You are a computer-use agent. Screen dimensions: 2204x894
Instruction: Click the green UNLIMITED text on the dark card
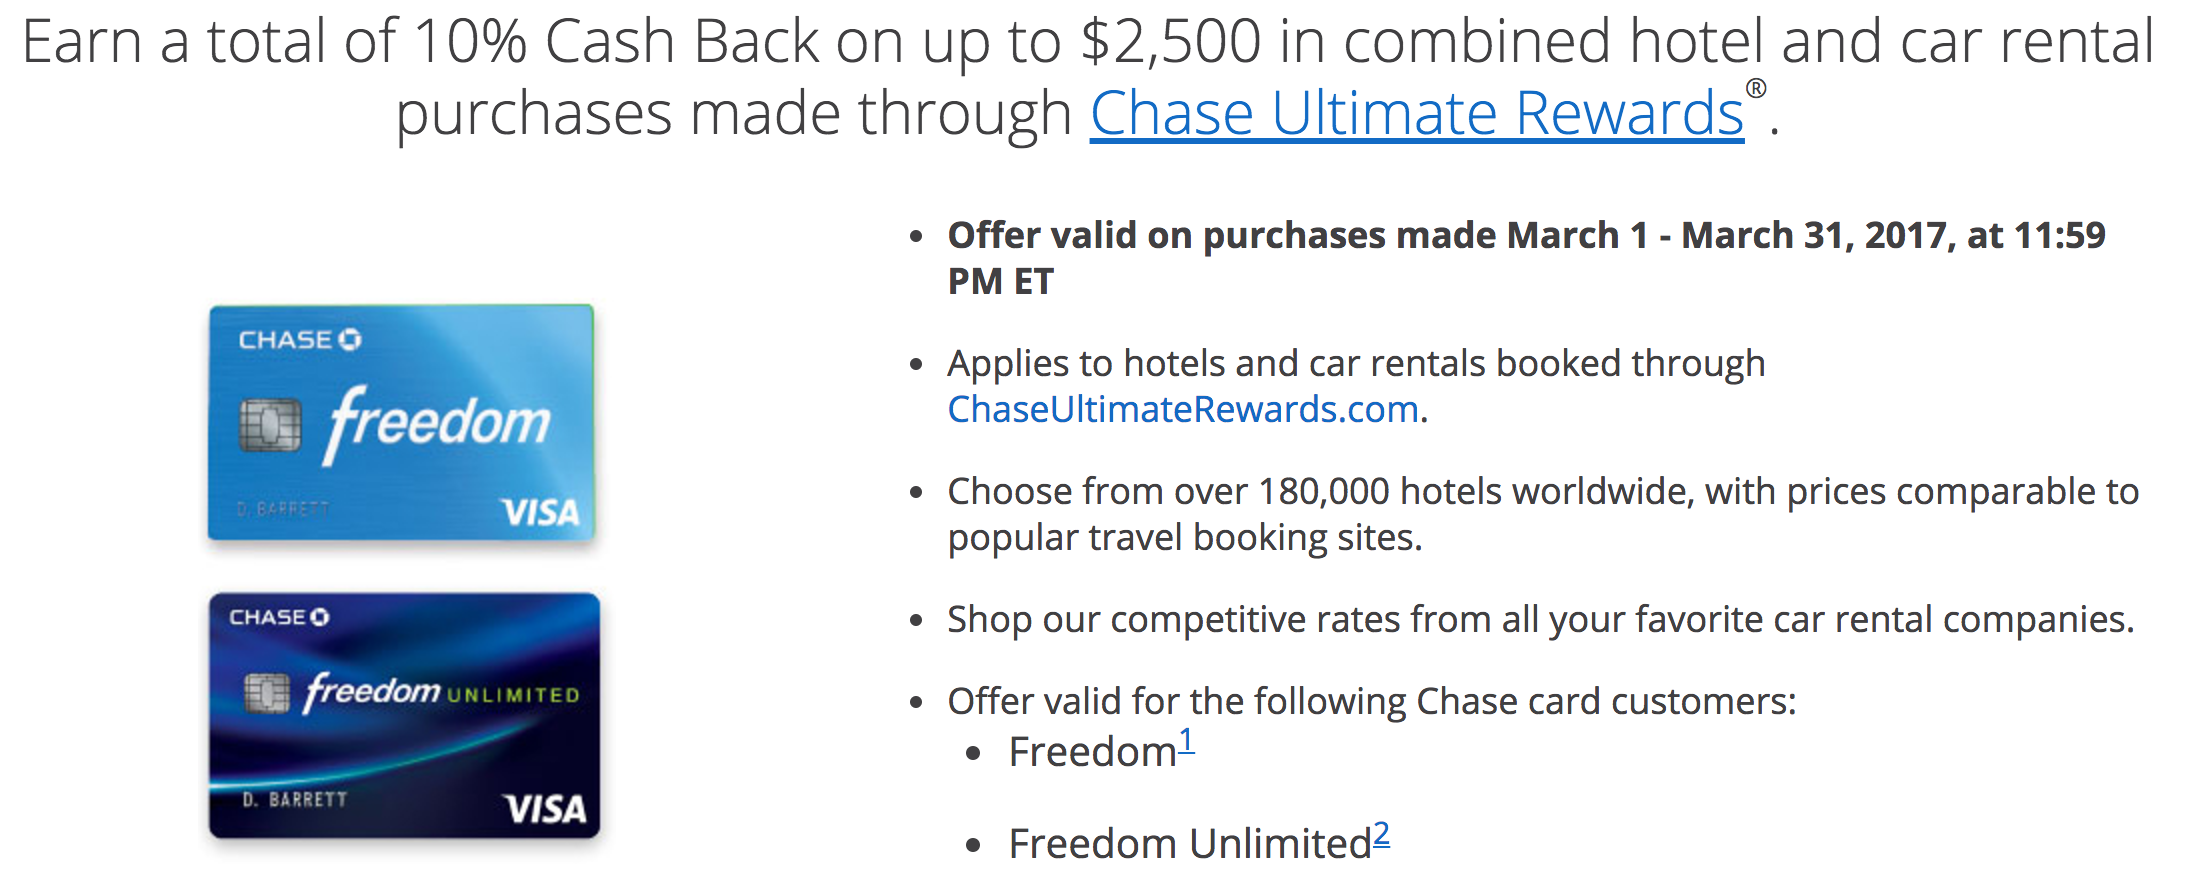coord(513,695)
